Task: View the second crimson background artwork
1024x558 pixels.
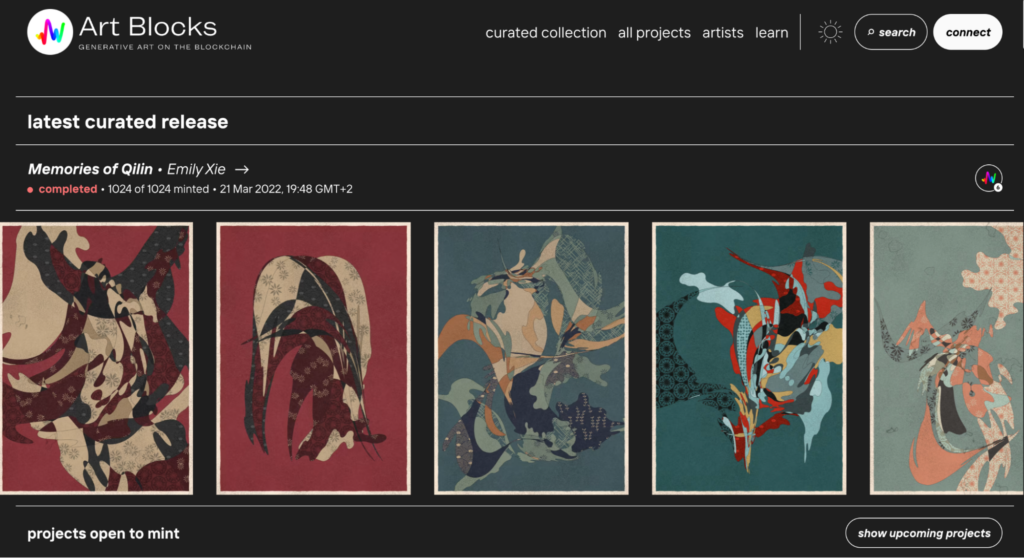Action: (313, 358)
